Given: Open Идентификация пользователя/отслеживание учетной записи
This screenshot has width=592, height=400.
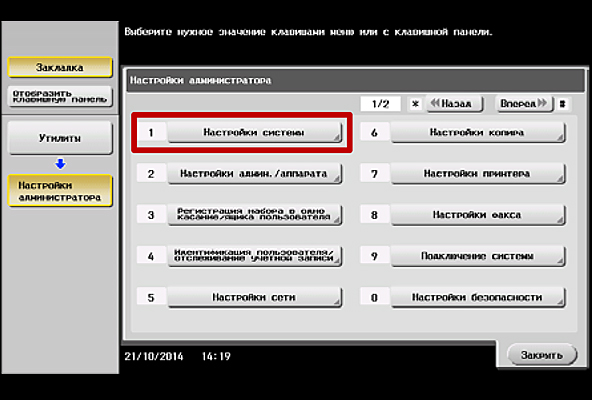Looking at the screenshot, I should [x=254, y=256].
